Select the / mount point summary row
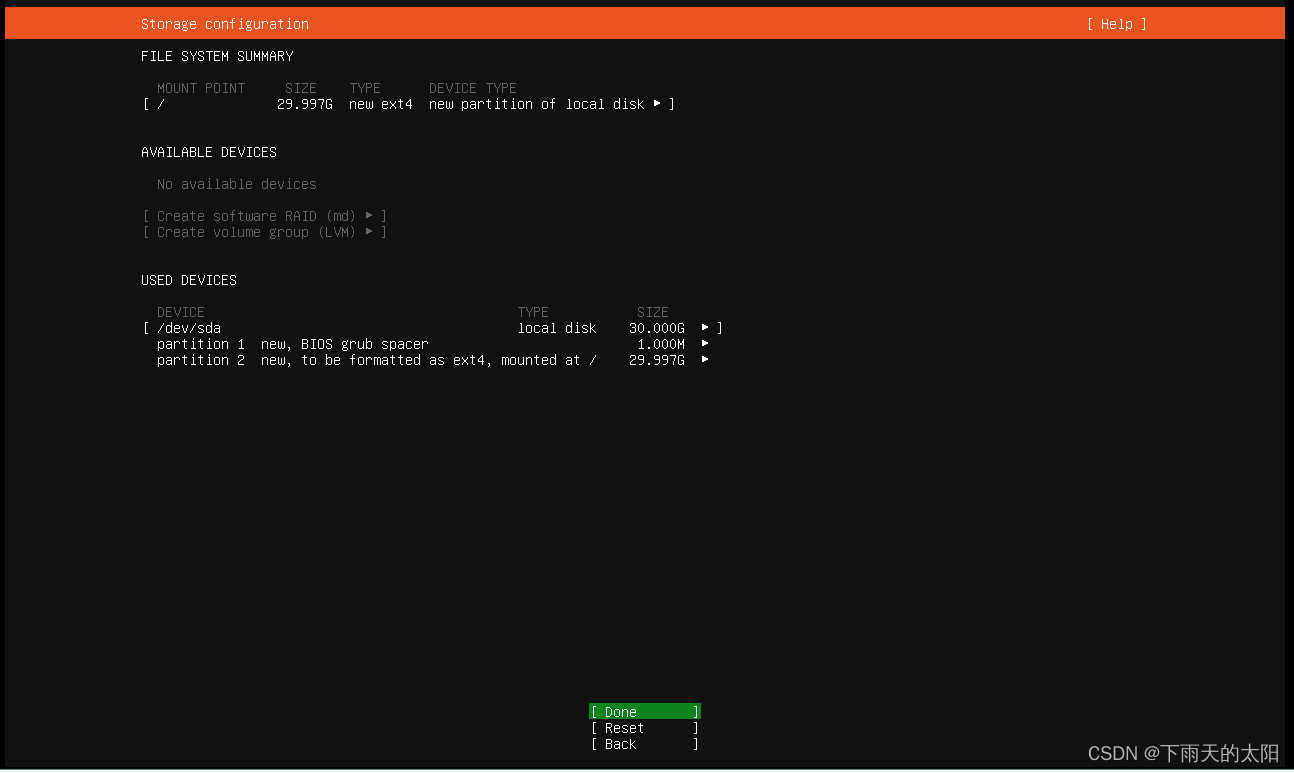Viewport: 1294px width, 773px height. [409, 104]
